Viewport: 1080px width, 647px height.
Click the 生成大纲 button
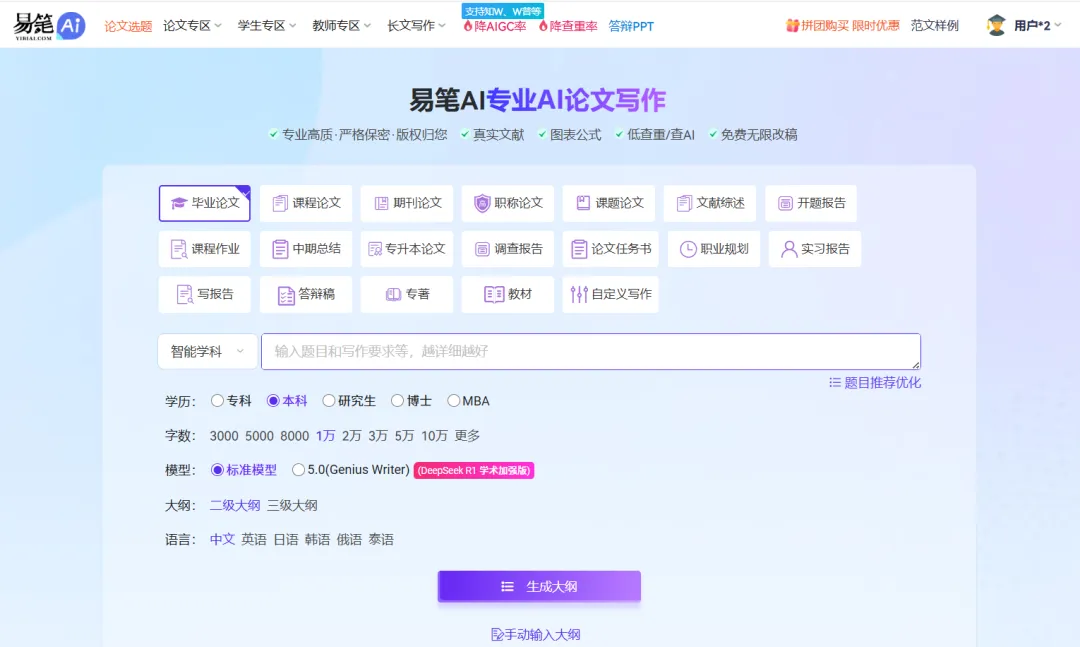click(539, 586)
